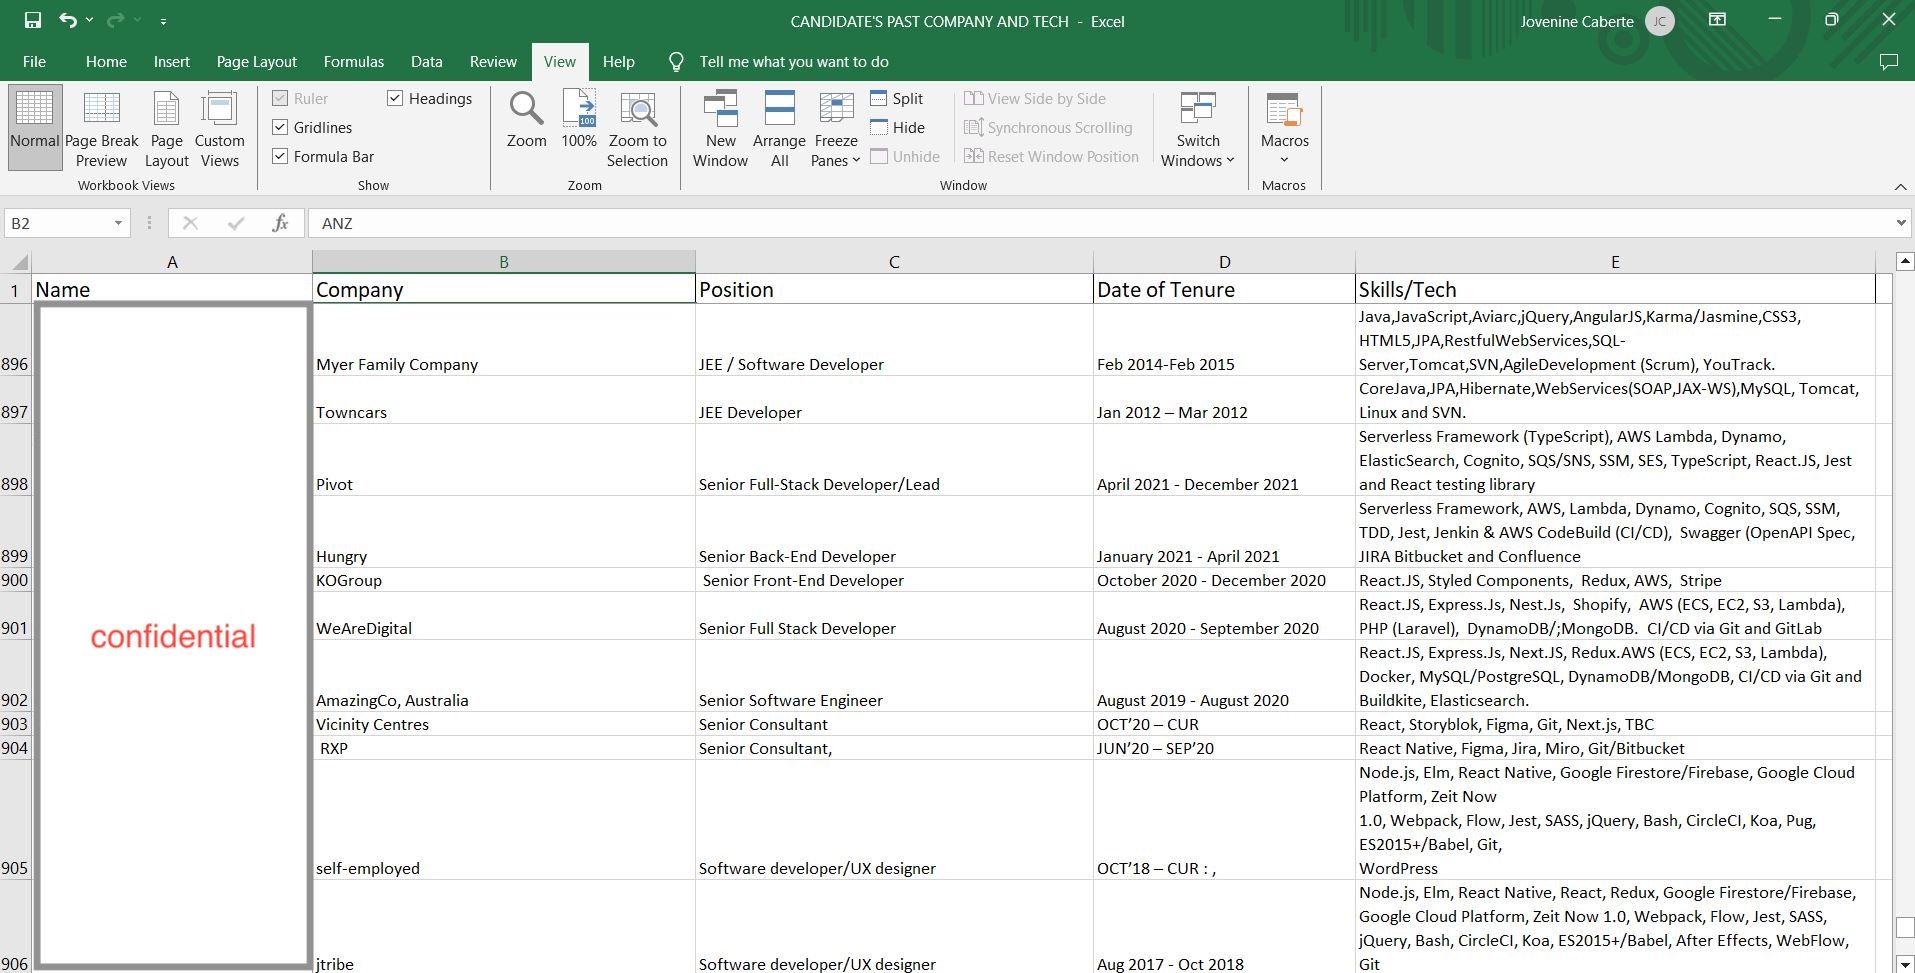Image resolution: width=1915 pixels, height=973 pixels.
Task: Open the Formulas ribbon tab
Action: coord(353,62)
